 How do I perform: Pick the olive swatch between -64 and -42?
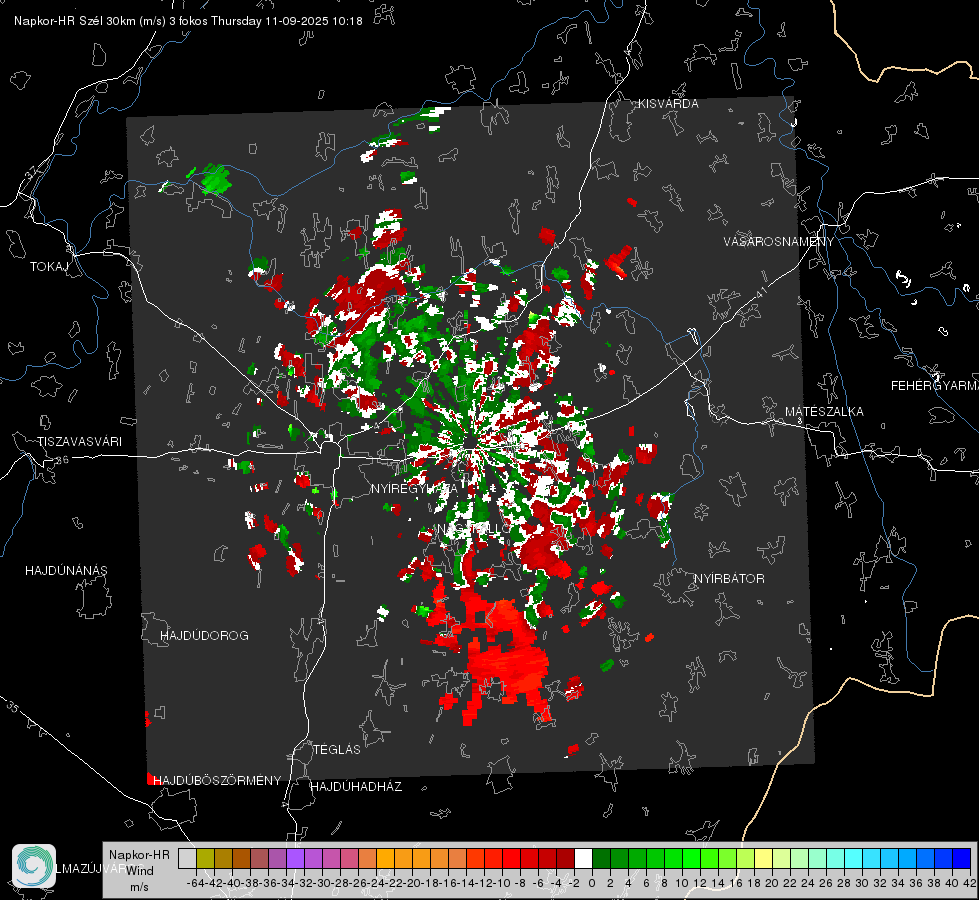point(205,858)
